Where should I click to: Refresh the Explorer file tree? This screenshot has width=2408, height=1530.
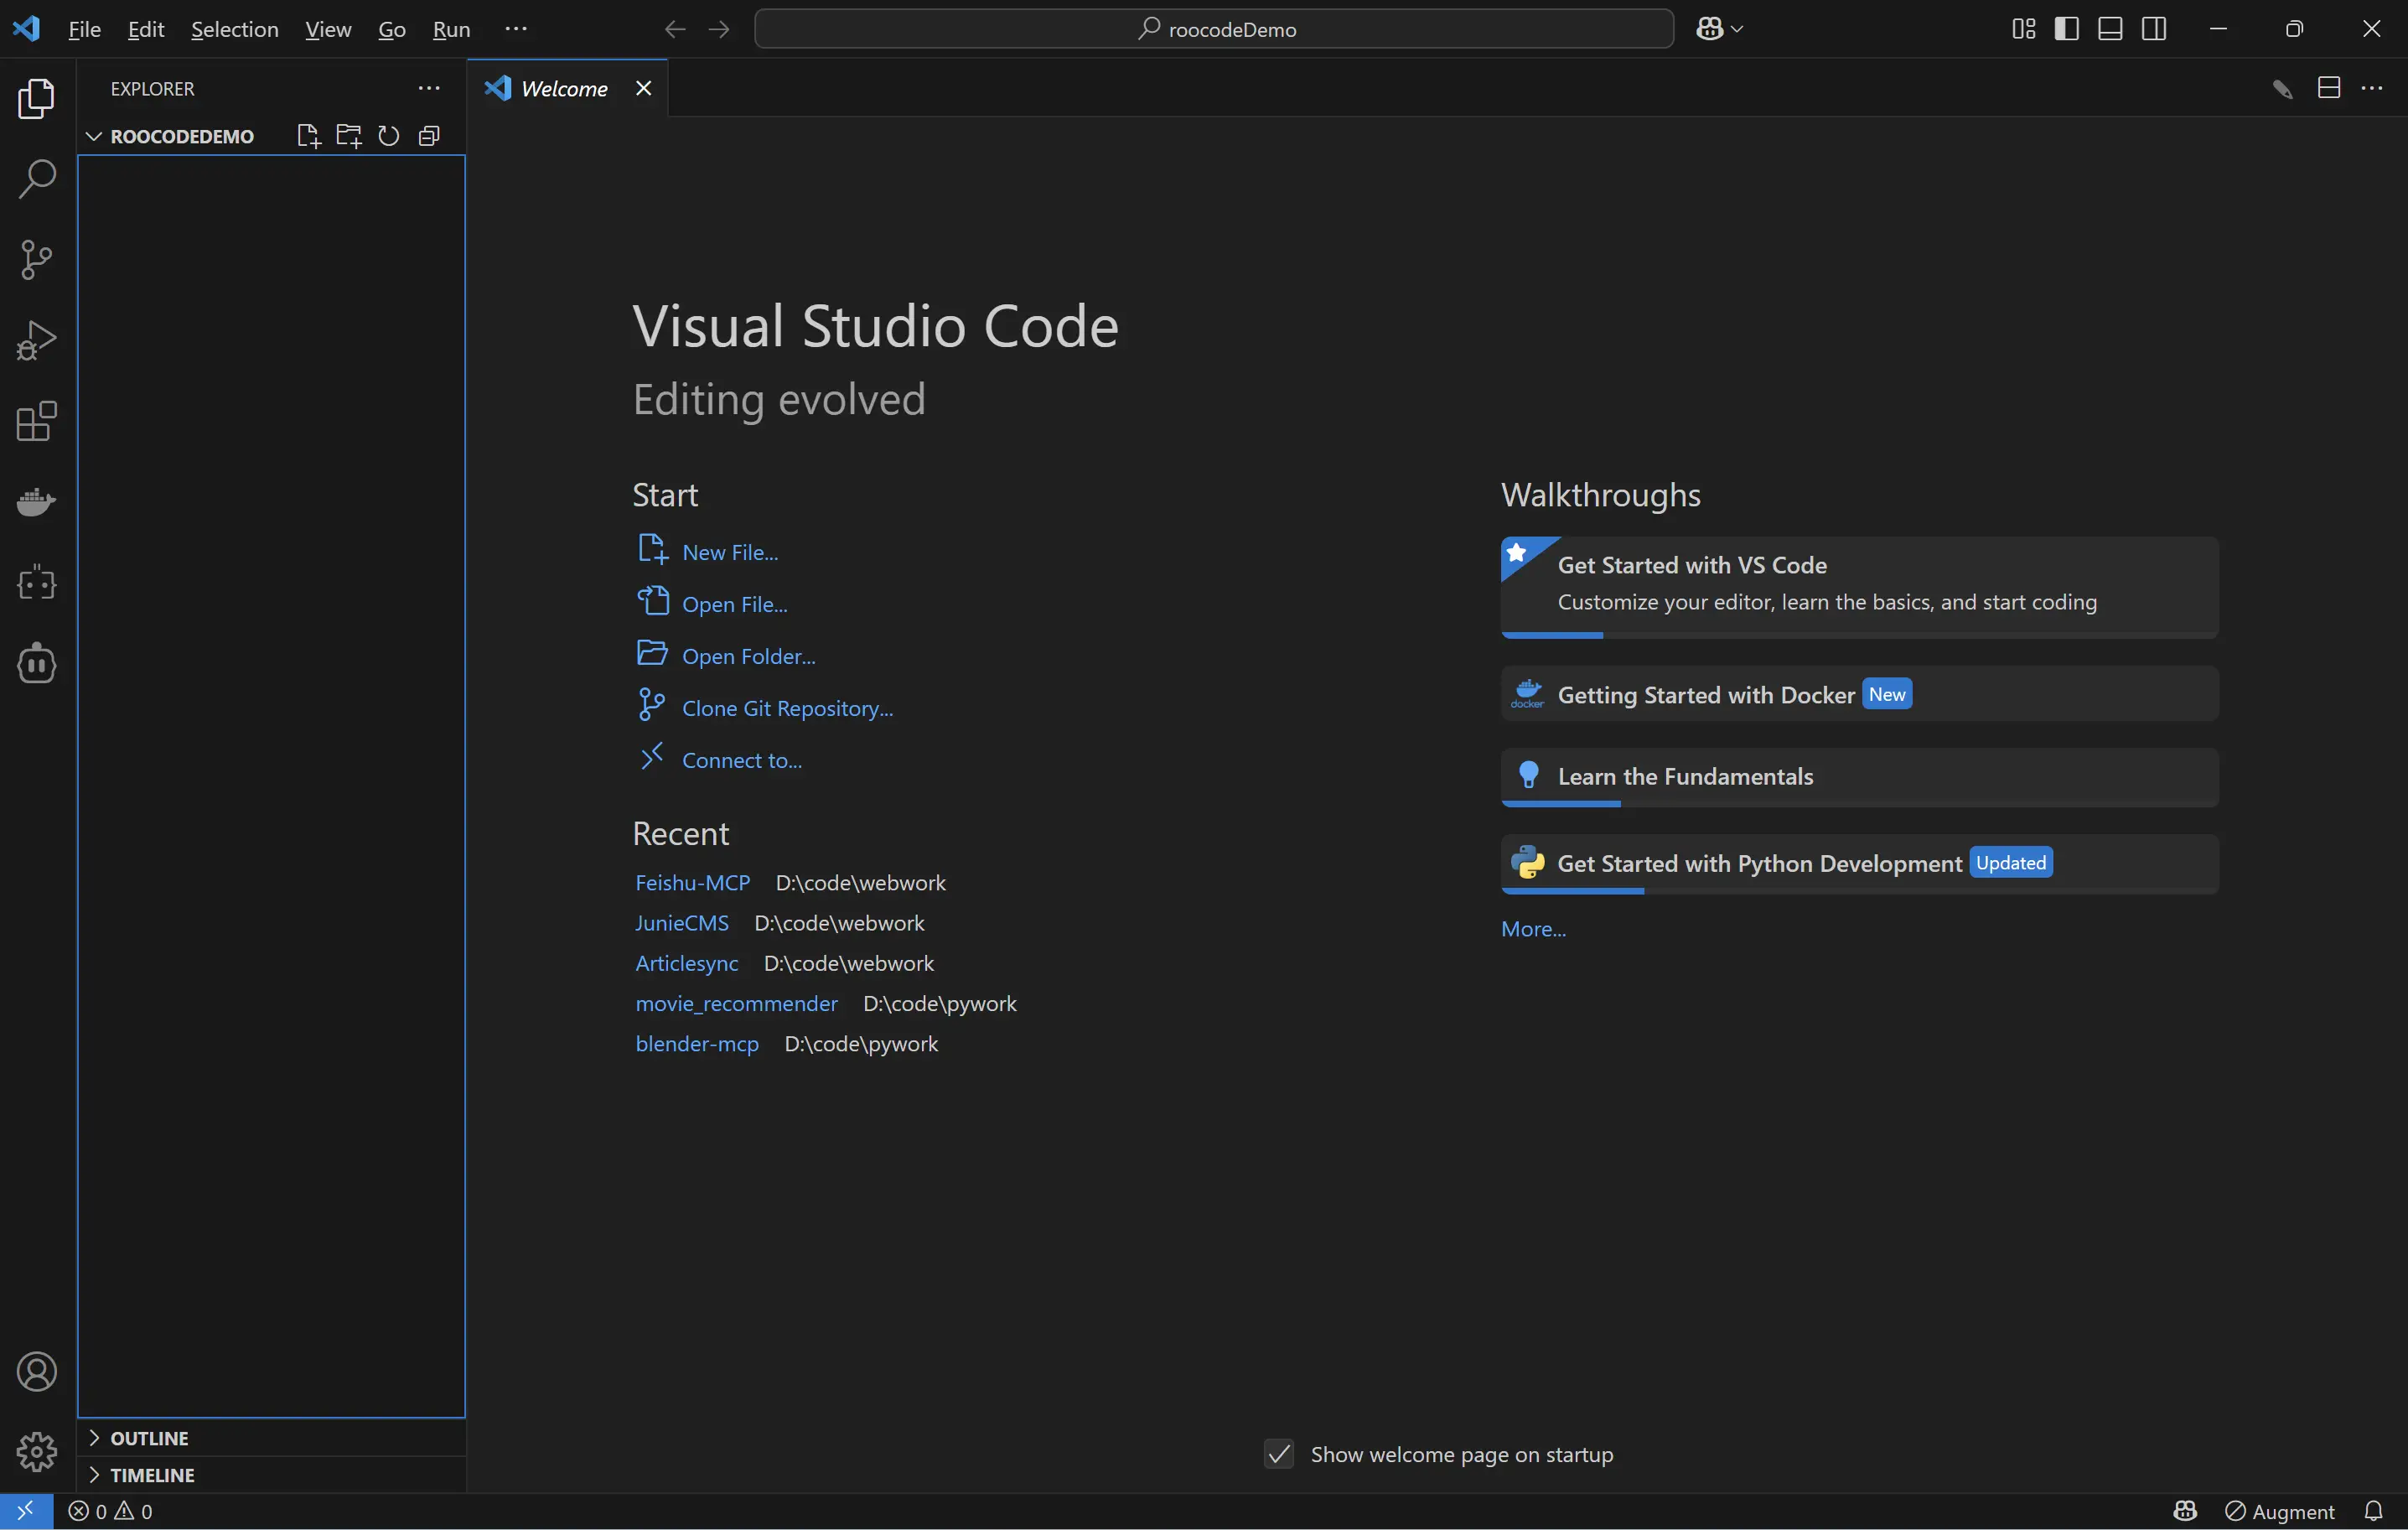click(x=389, y=136)
